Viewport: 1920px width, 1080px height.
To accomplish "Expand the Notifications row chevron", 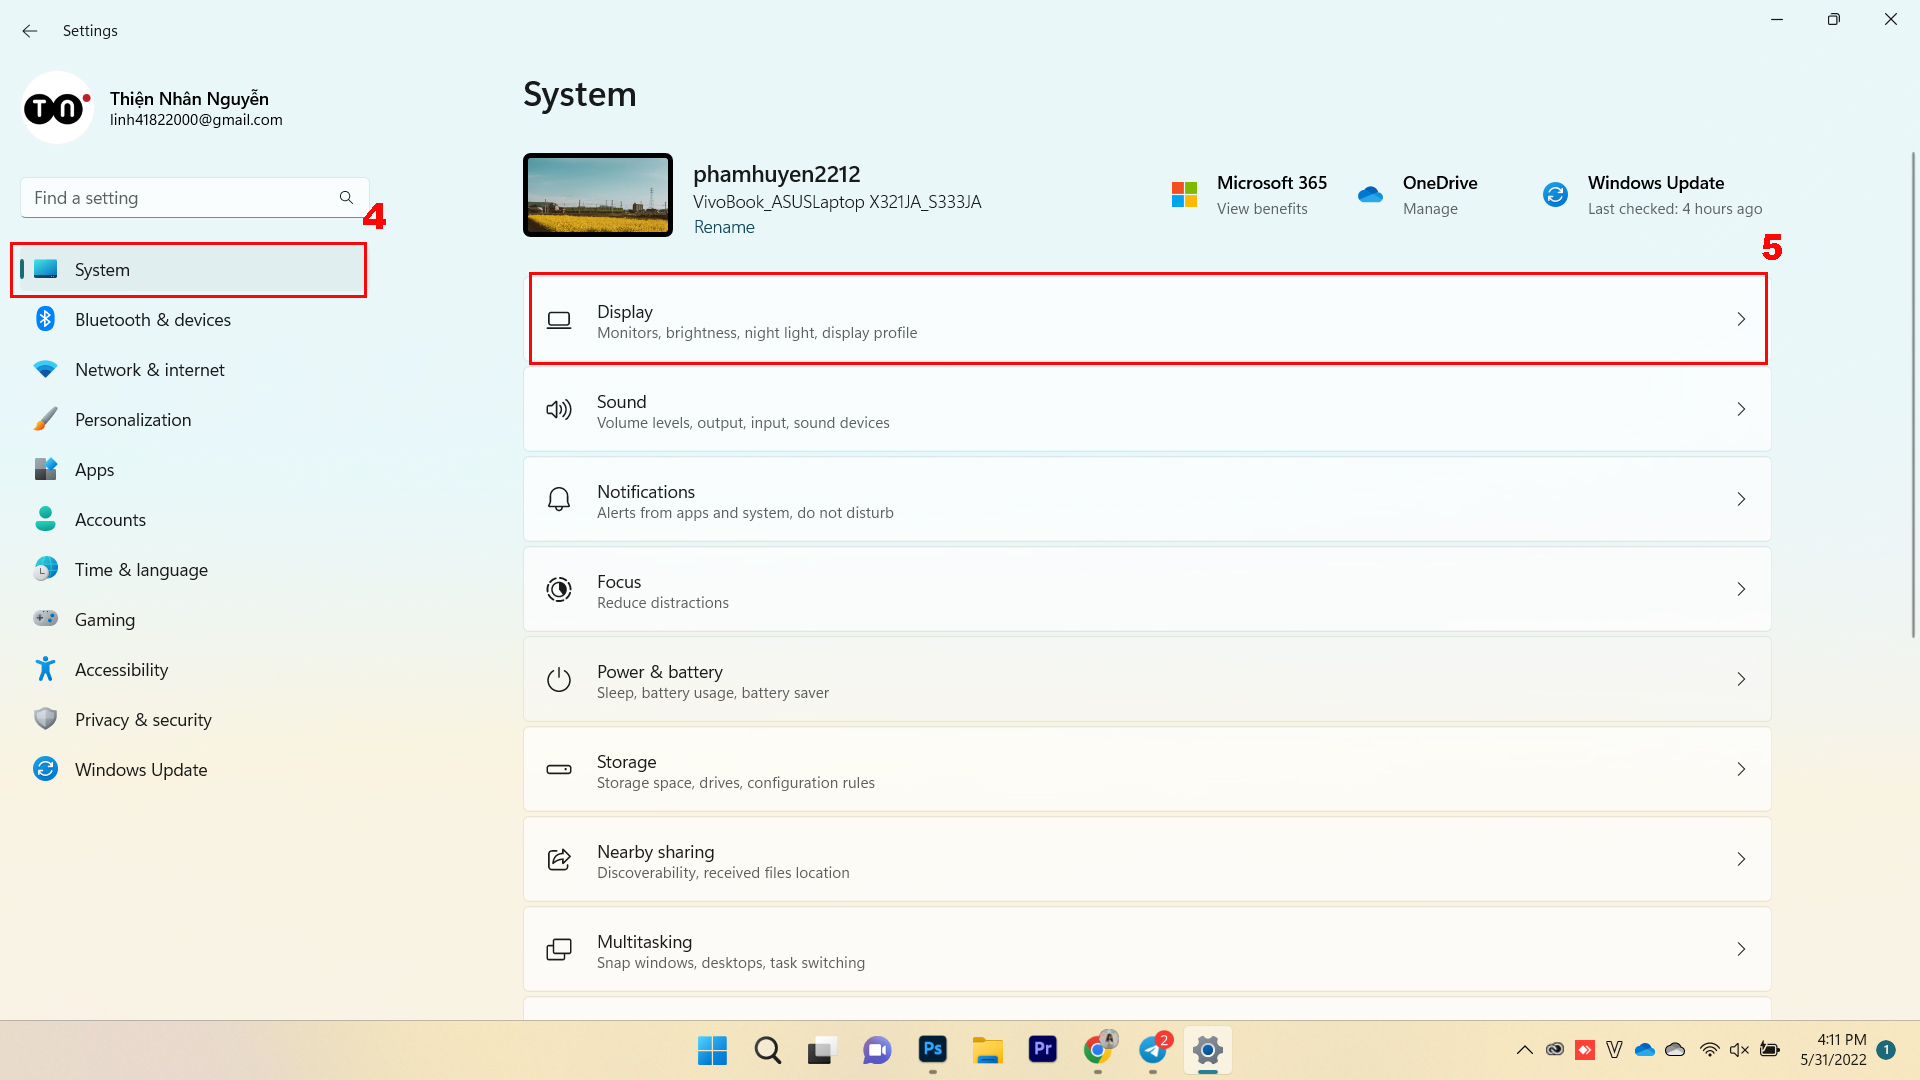I will click(x=1741, y=499).
